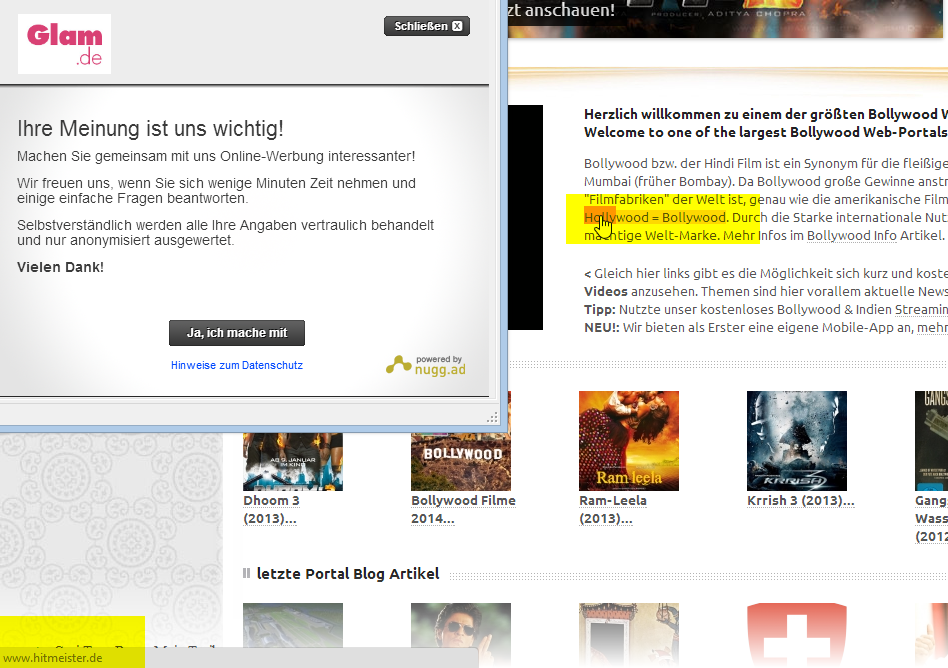Click the 'Vielen Dank!' text
The height and width of the screenshot is (668, 948).
[x=60, y=267]
